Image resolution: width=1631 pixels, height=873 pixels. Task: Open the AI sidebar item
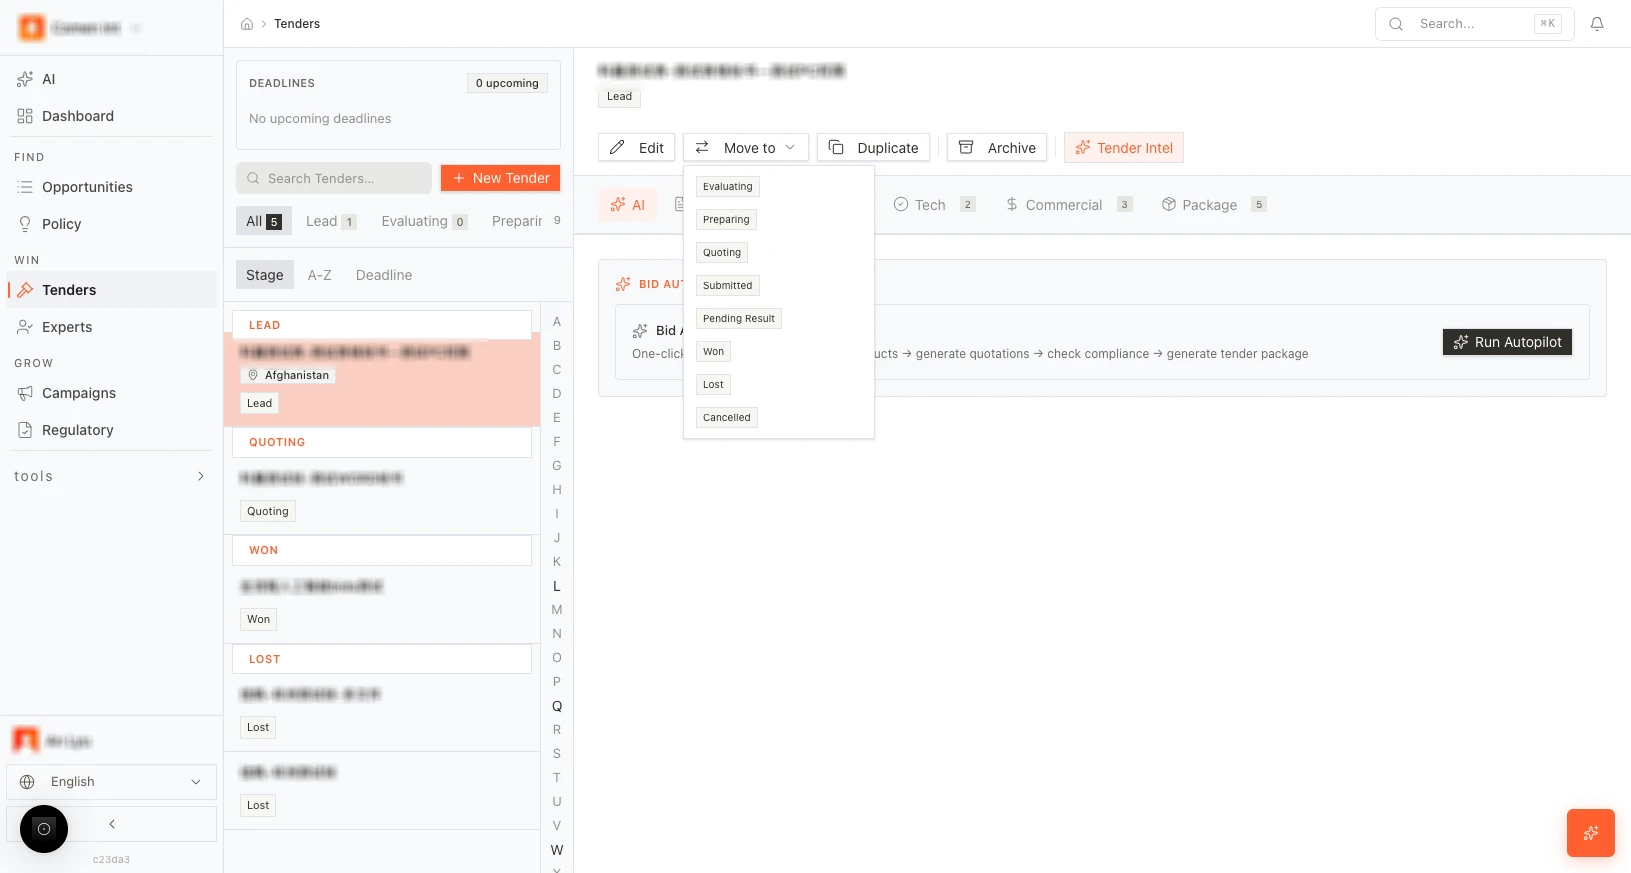click(x=111, y=79)
